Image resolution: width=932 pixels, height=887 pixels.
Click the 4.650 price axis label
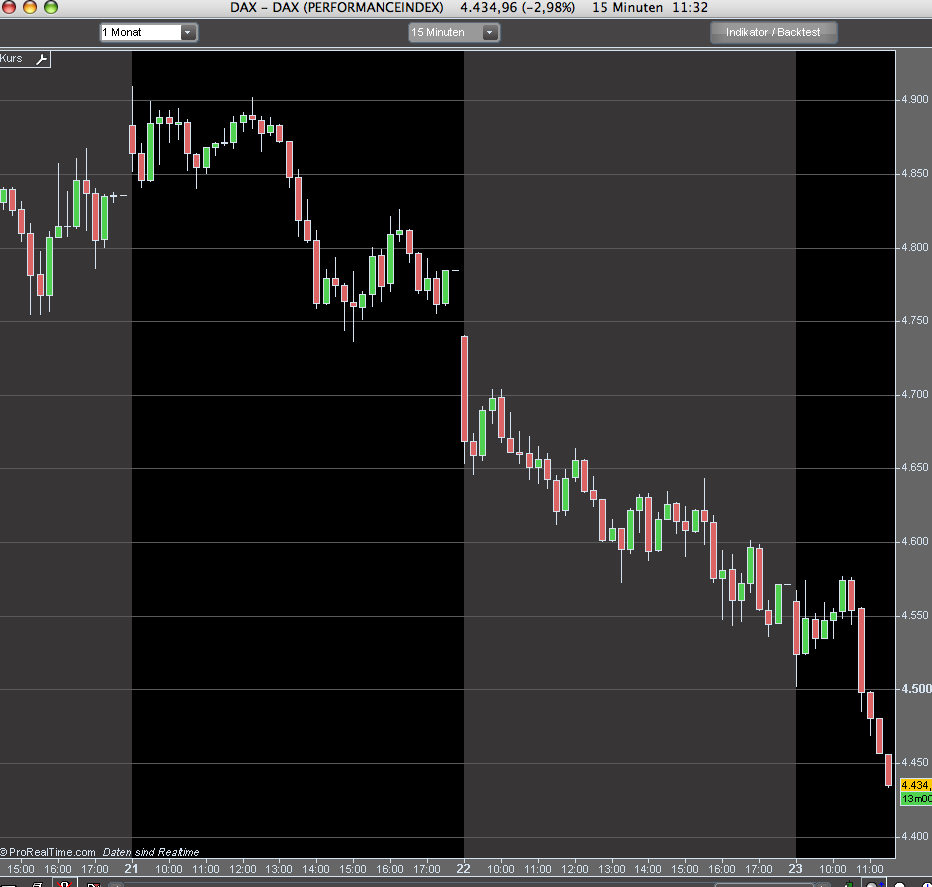pos(914,467)
